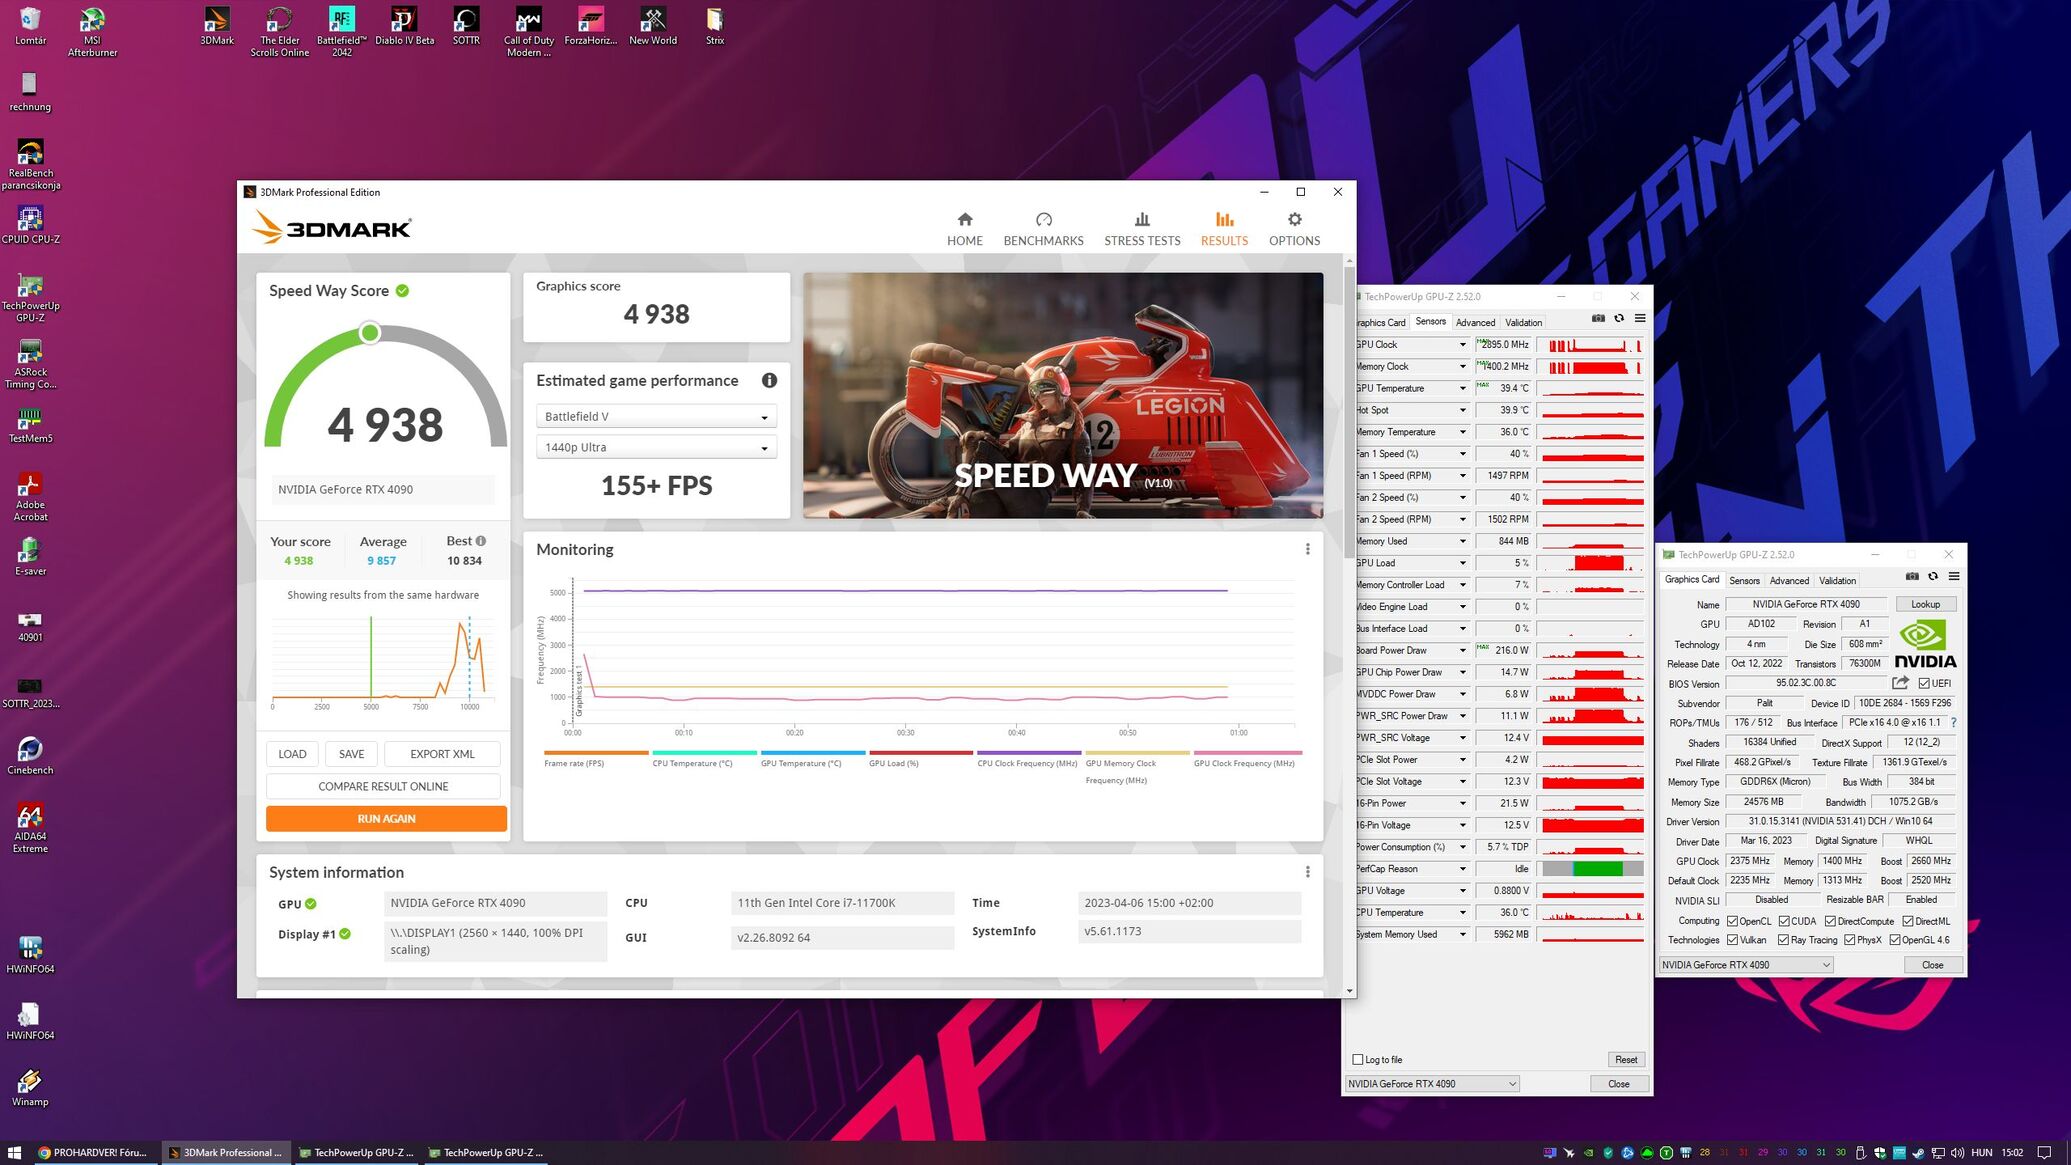The width and height of the screenshot is (2071, 1165).
Task: Open TestMem5 desktop shortcut
Action: pyautogui.click(x=30, y=424)
